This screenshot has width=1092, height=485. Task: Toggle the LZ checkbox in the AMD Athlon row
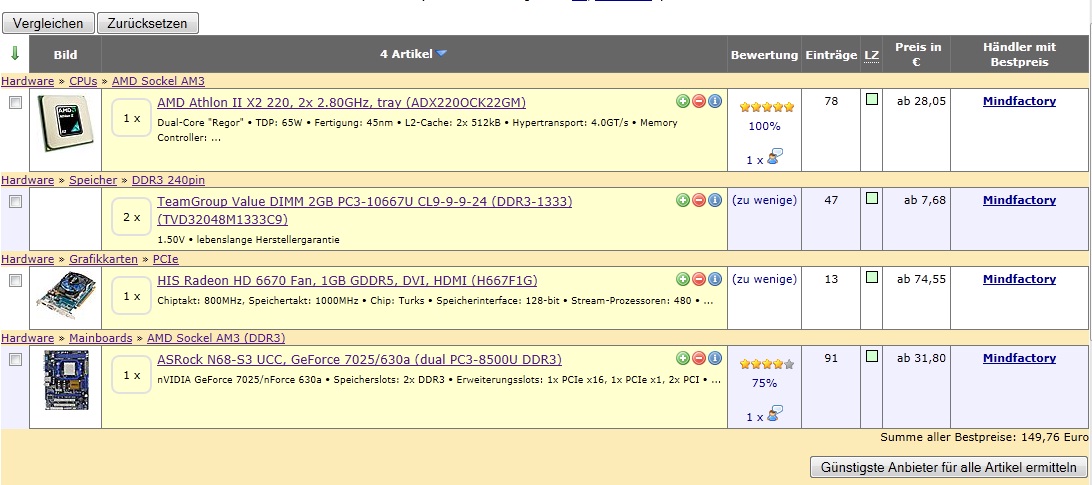click(x=871, y=100)
